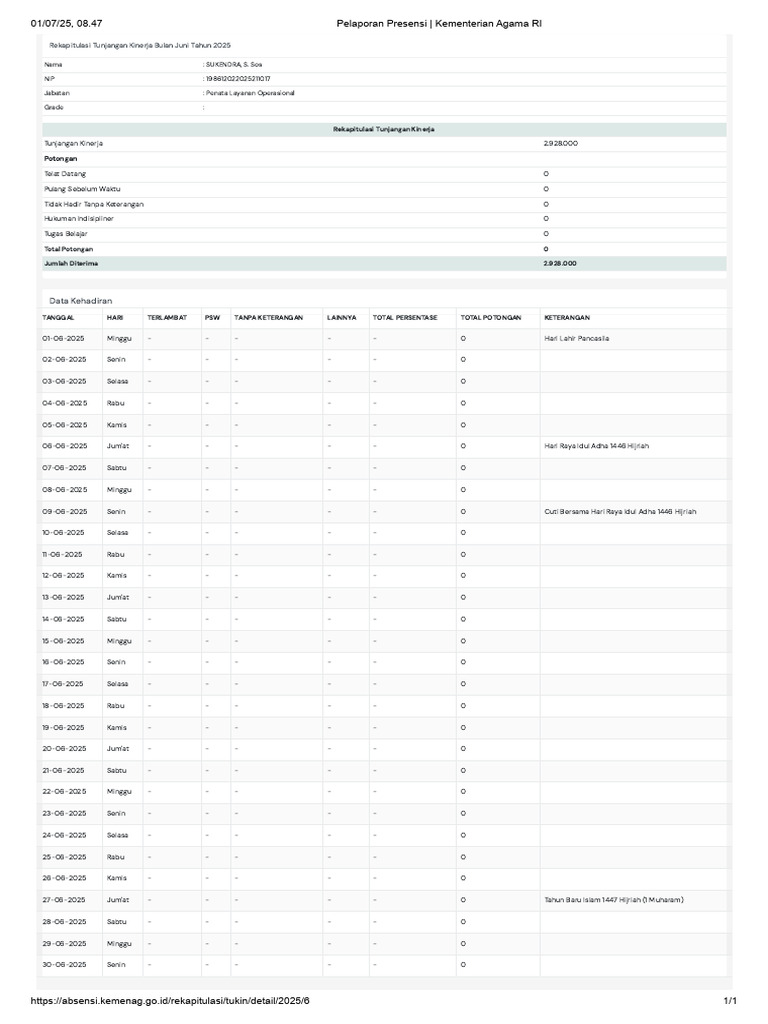Click the date cell 06-06-2025

click(65, 446)
